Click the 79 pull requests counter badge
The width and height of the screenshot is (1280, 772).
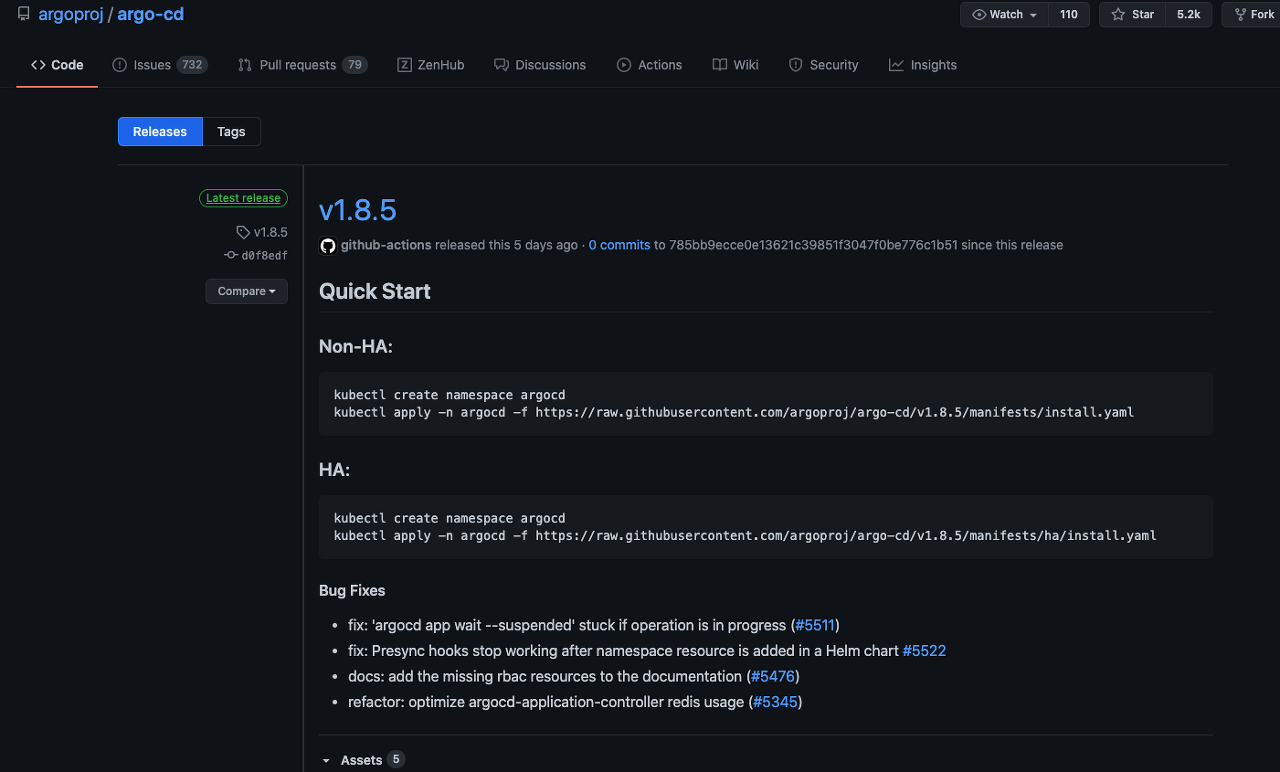[x=354, y=65]
